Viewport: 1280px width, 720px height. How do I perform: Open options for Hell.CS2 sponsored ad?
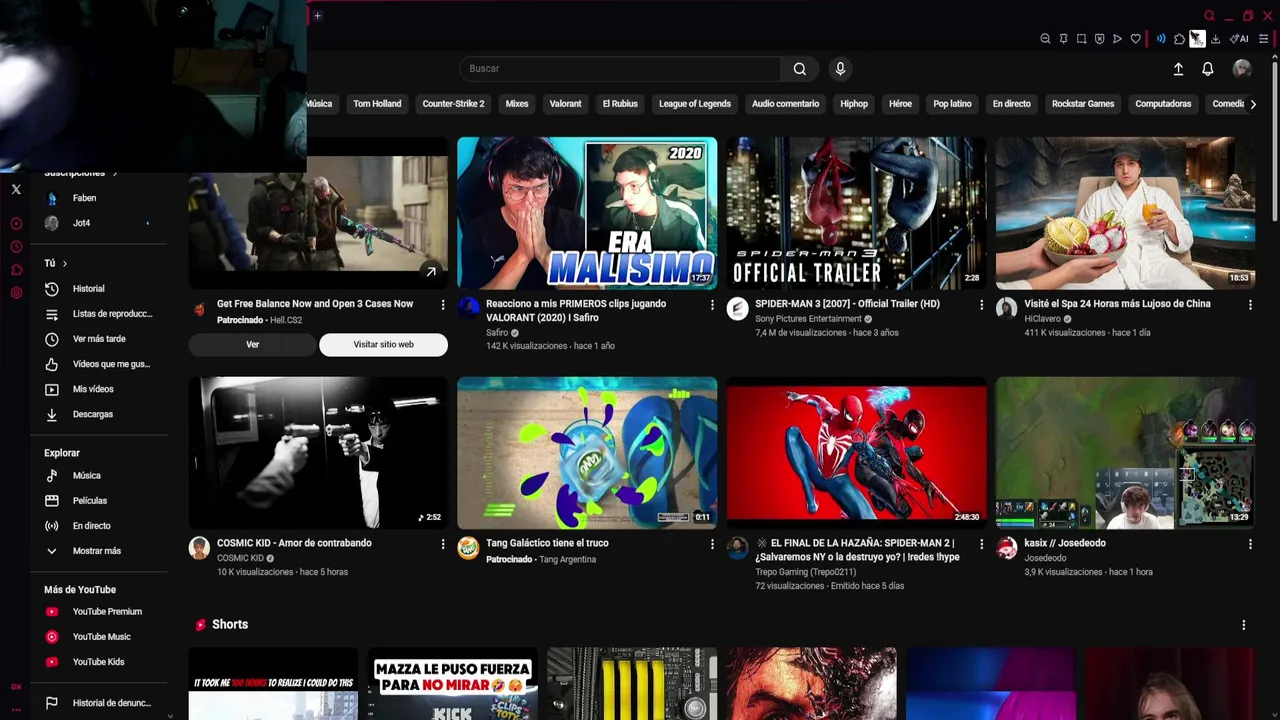pyautogui.click(x=443, y=304)
